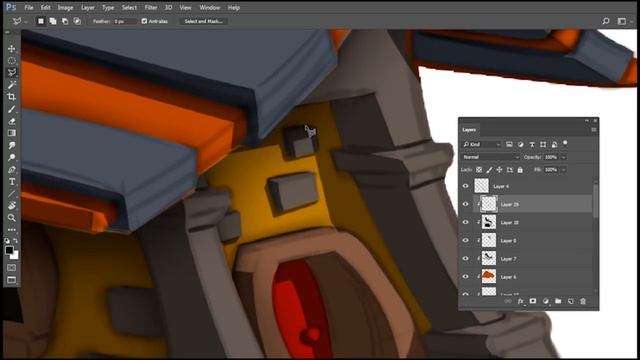Hide Layer 6 using its eye icon
The width and height of the screenshot is (640, 360).
point(466,277)
